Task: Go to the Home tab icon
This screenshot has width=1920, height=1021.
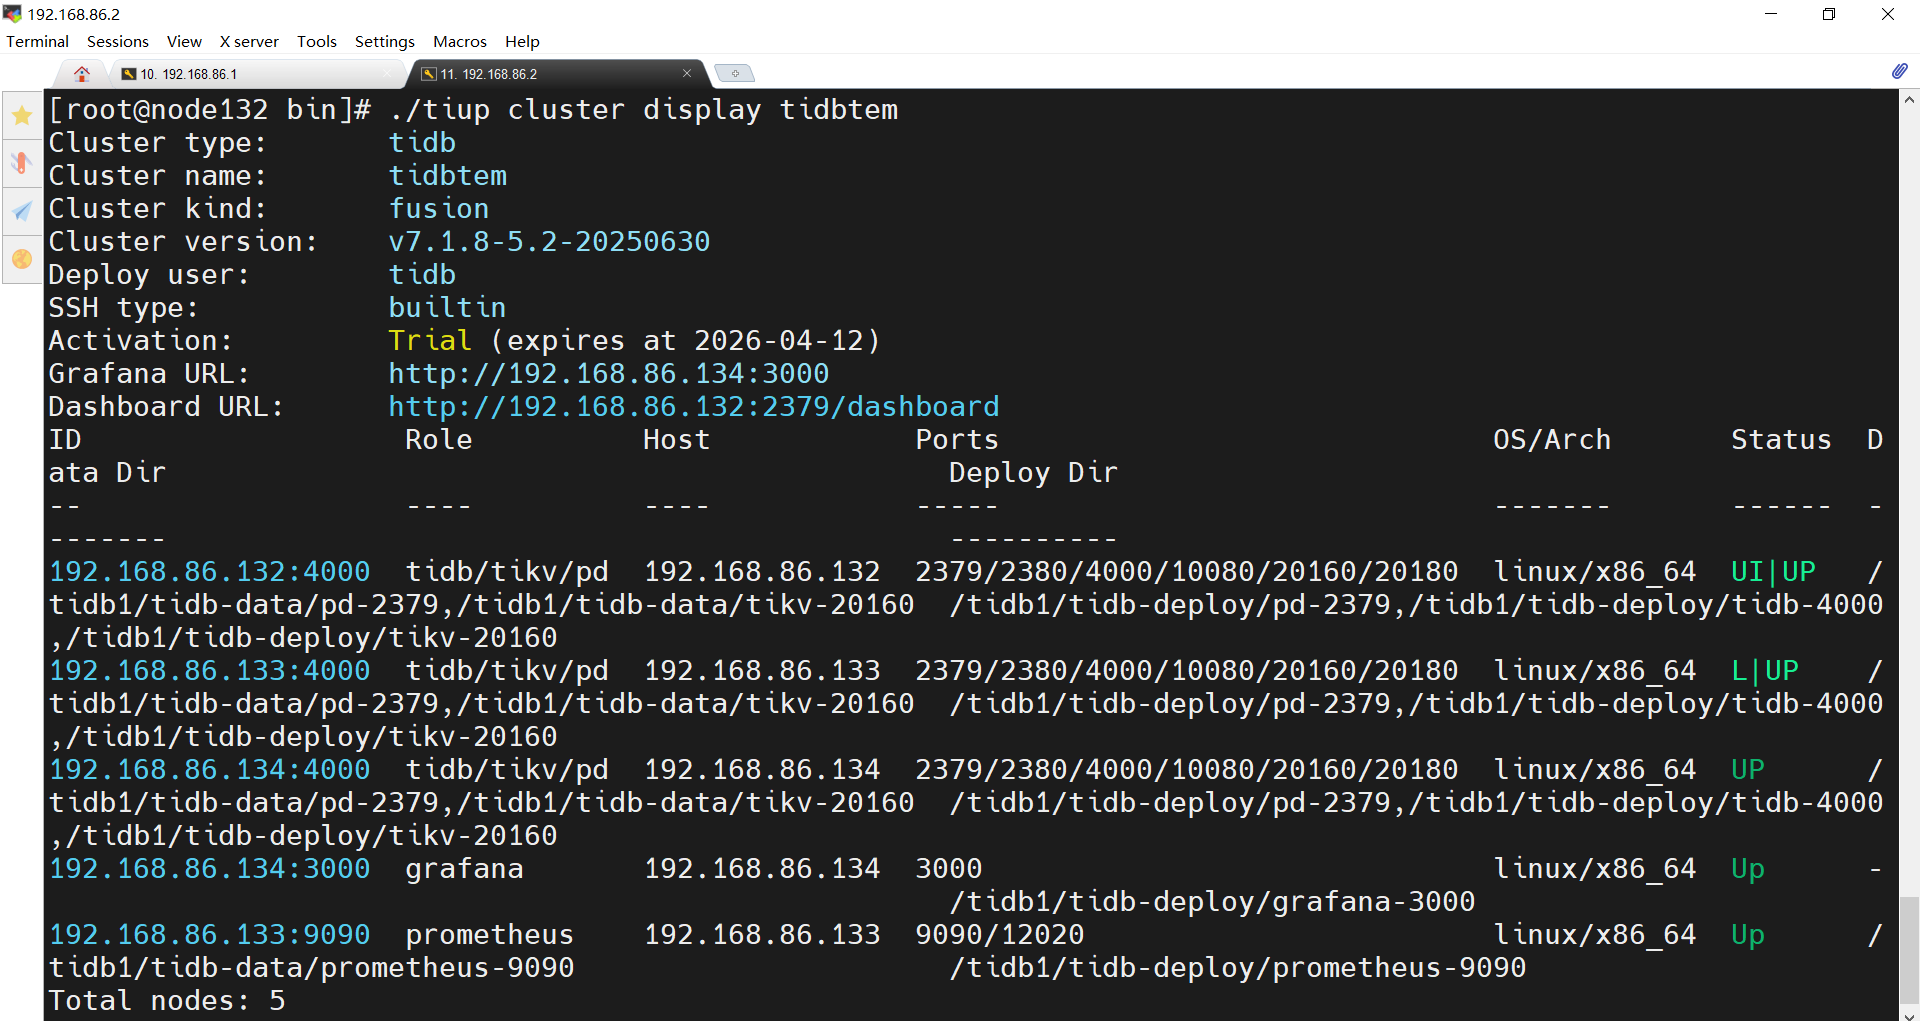Action: (82, 74)
